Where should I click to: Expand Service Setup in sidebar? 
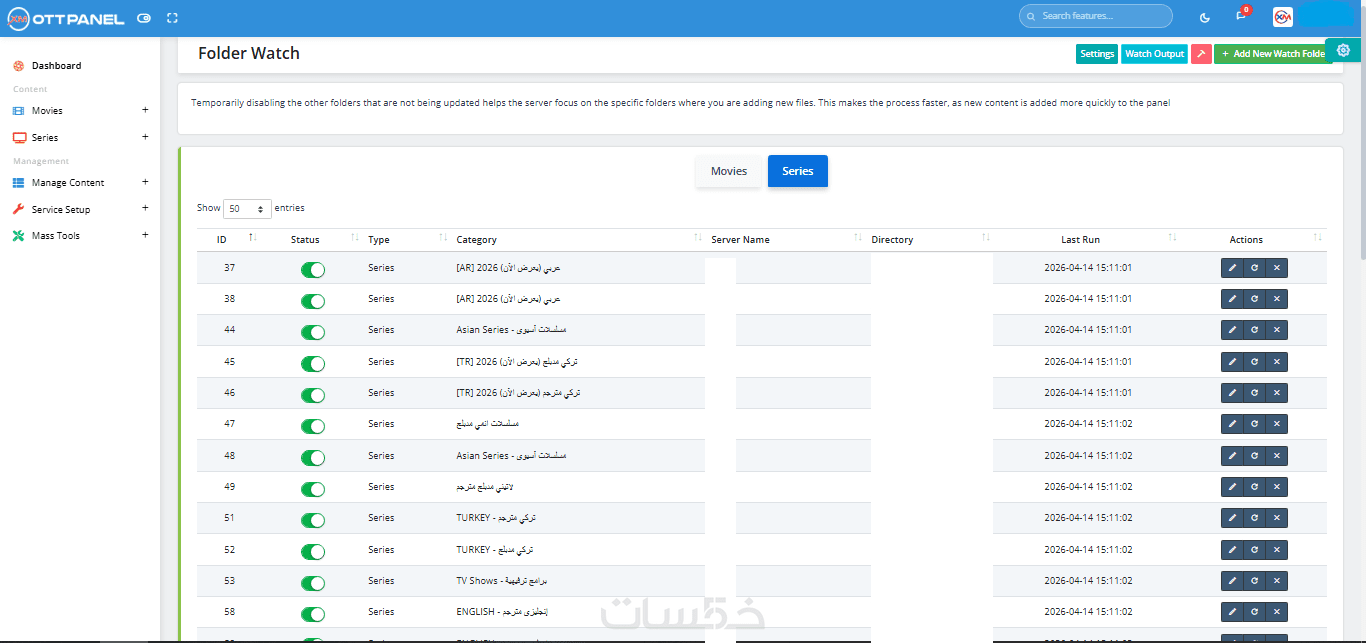[x=80, y=210]
